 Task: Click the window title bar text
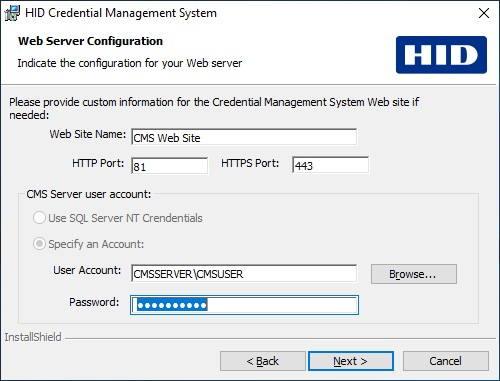(121, 13)
